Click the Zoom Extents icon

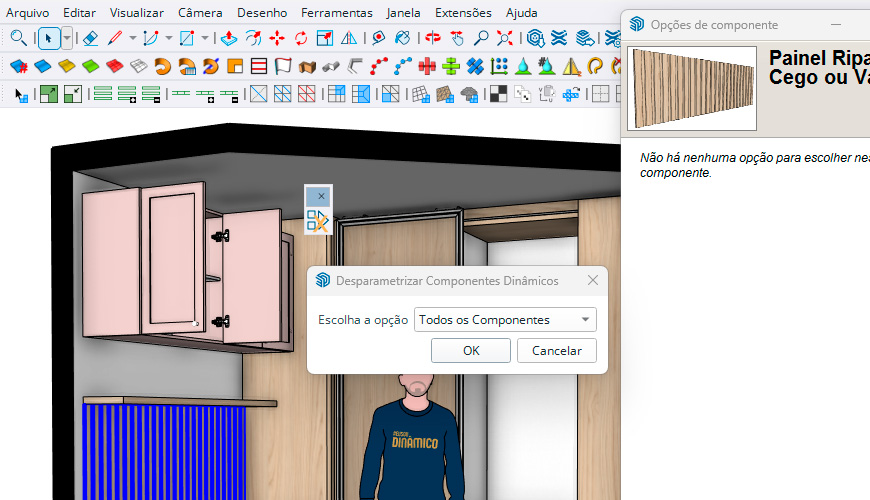pos(505,39)
